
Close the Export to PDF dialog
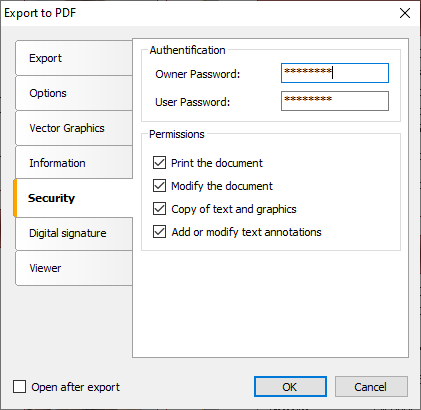pyautogui.click(x=405, y=13)
